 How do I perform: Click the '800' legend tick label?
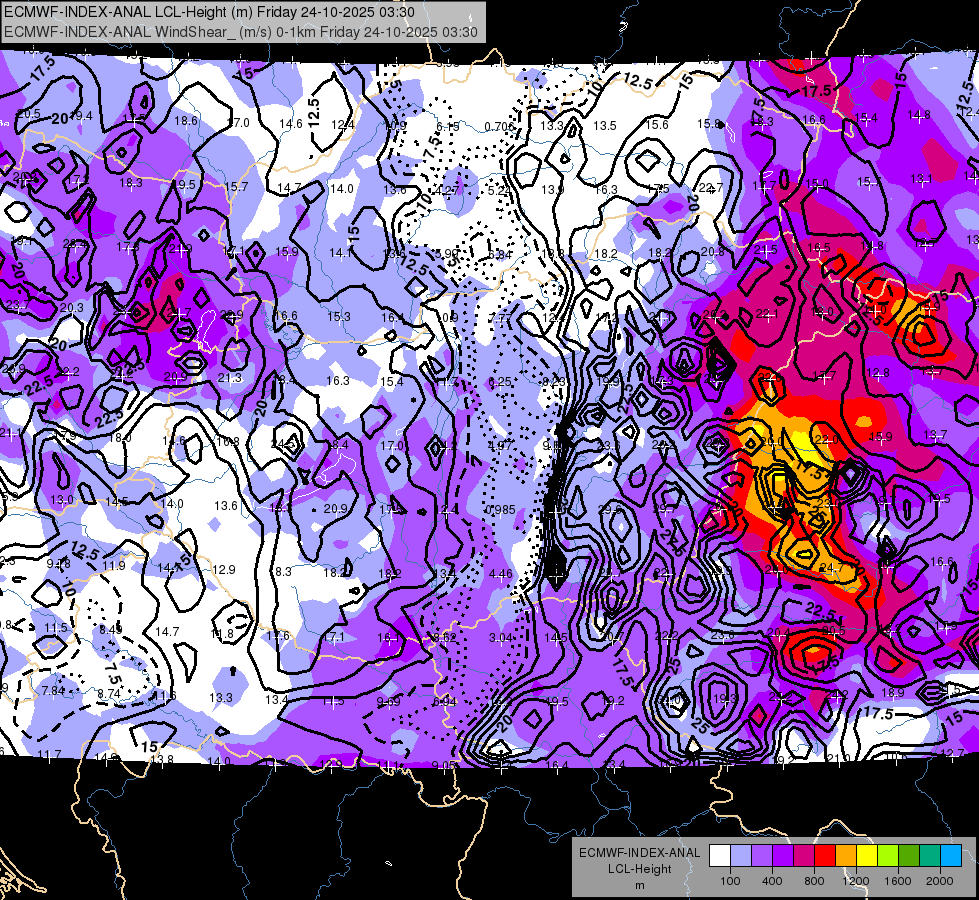coord(814,881)
